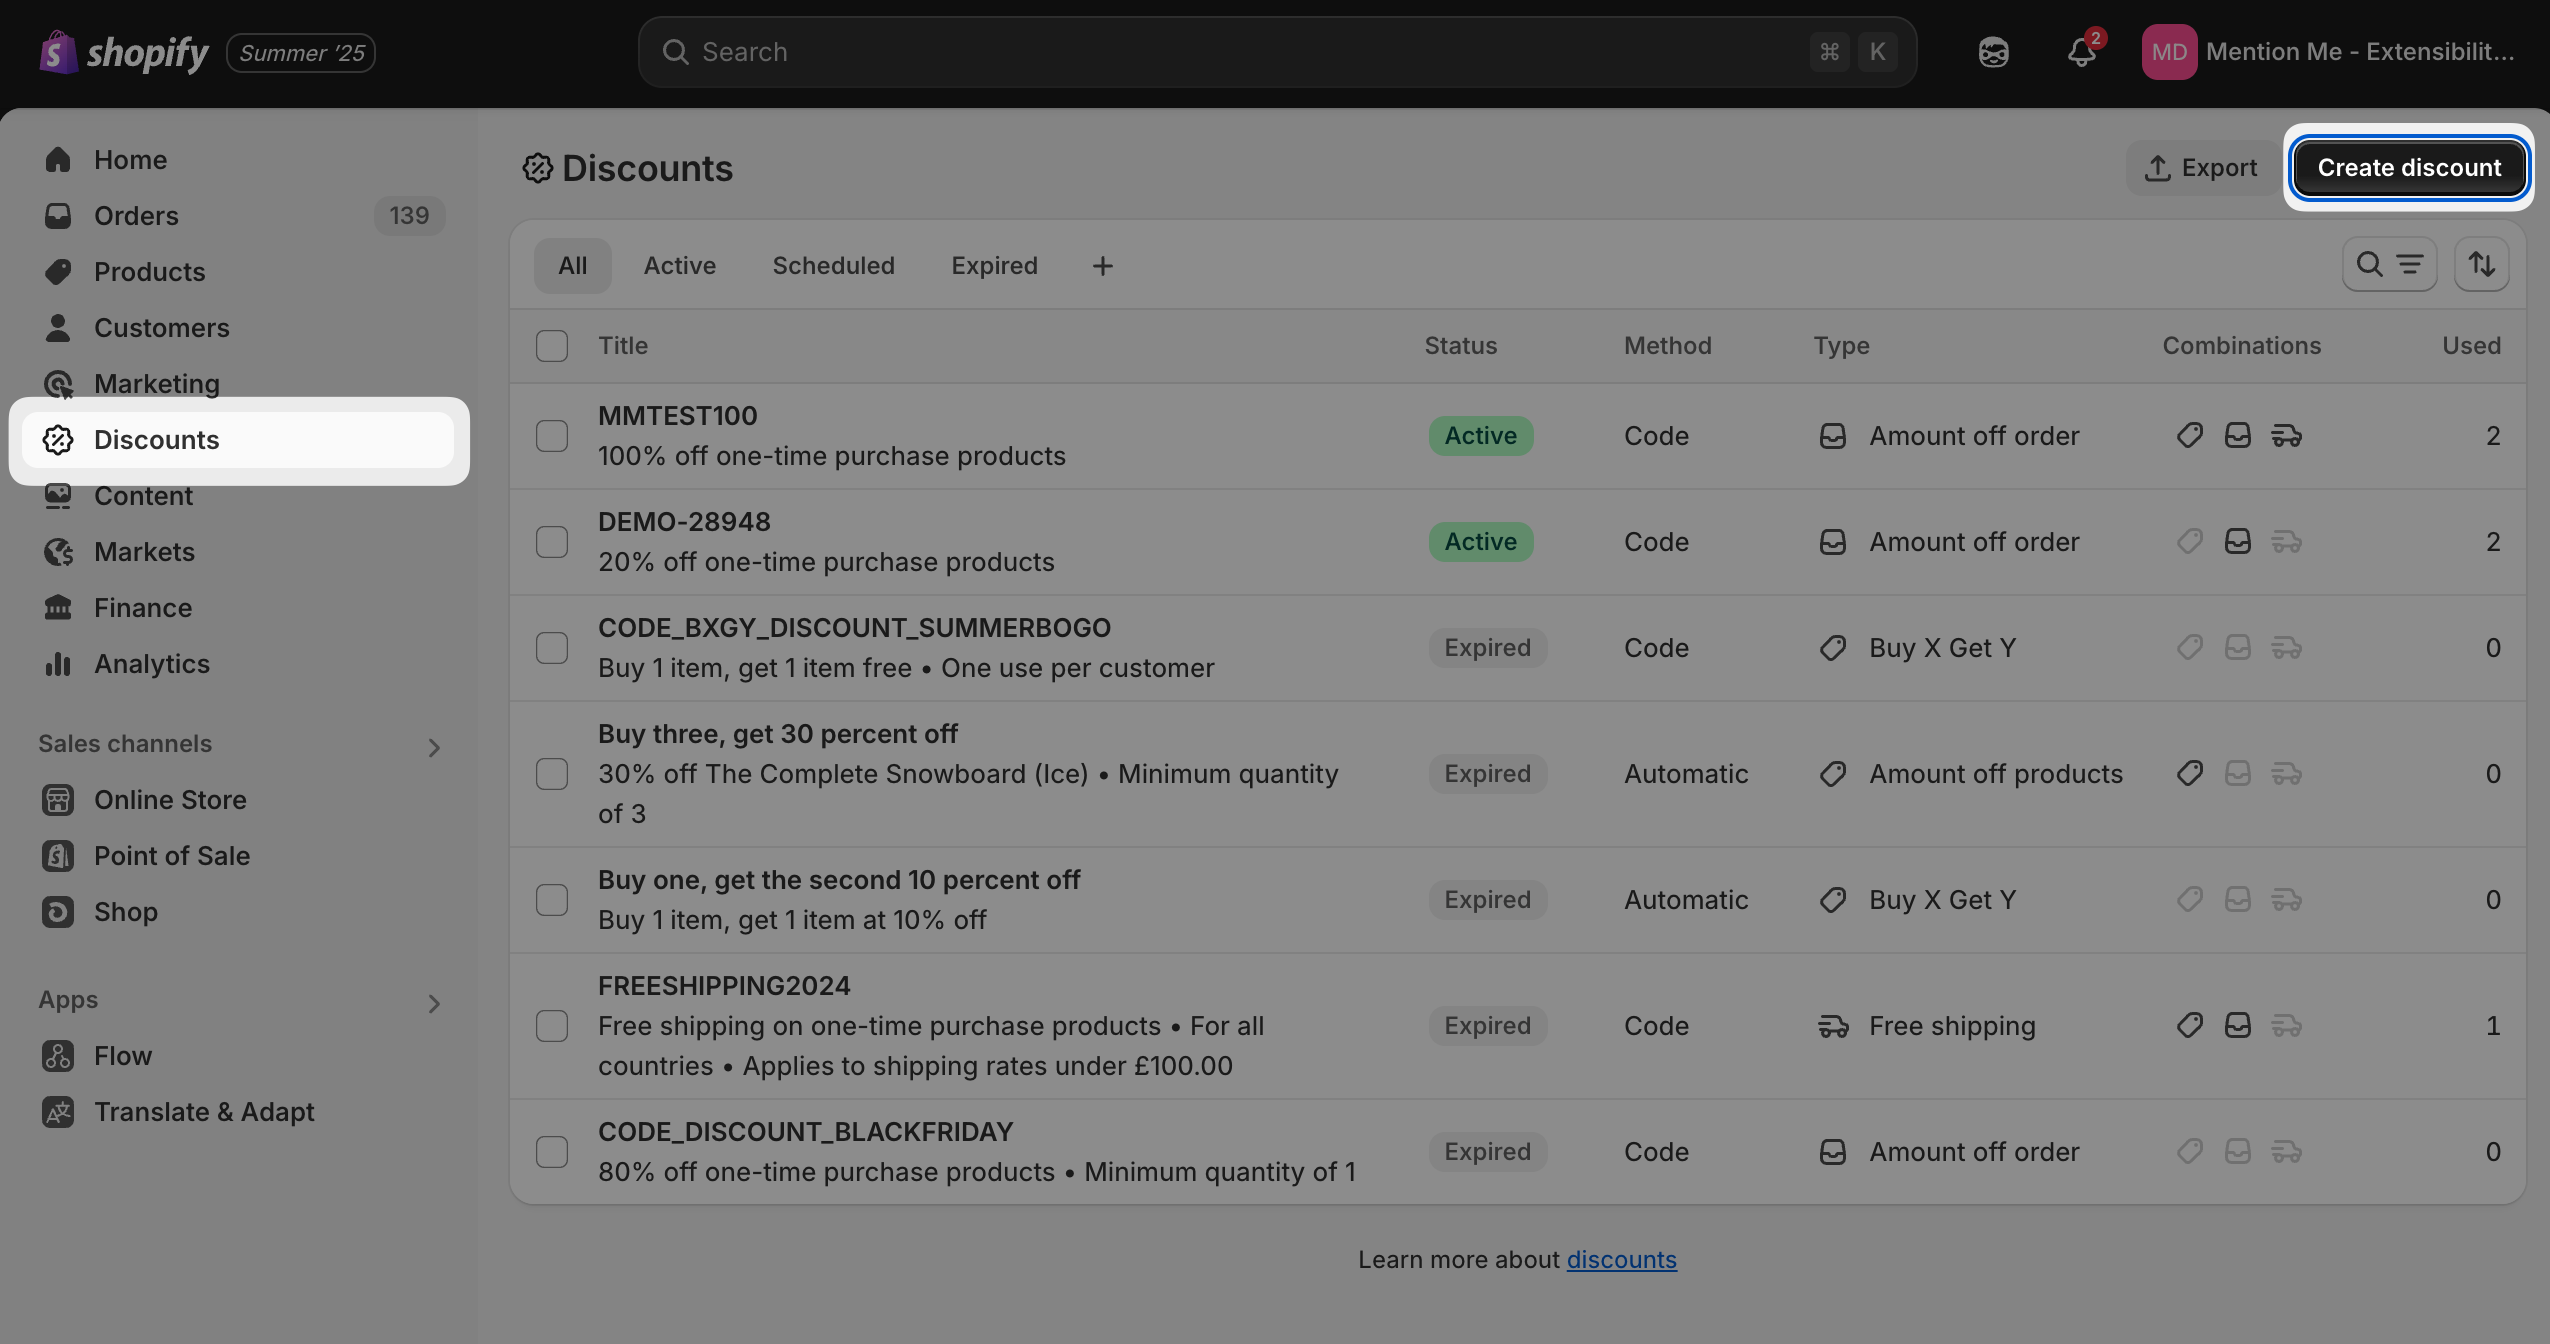This screenshot has width=2550, height=1344.
Task: Click the Sidekick assistant icon in the top bar
Action: click(x=1993, y=52)
